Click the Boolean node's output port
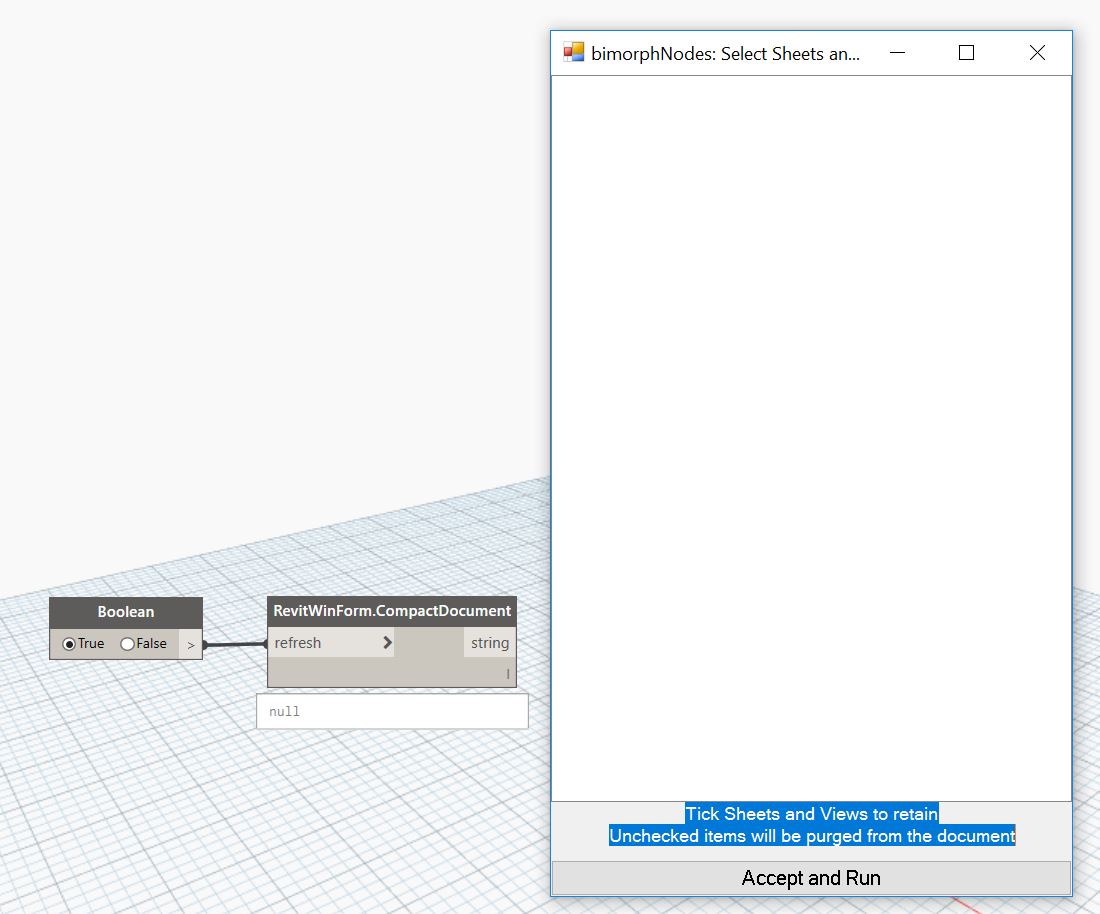The width and height of the screenshot is (1100, 914). tap(191, 644)
